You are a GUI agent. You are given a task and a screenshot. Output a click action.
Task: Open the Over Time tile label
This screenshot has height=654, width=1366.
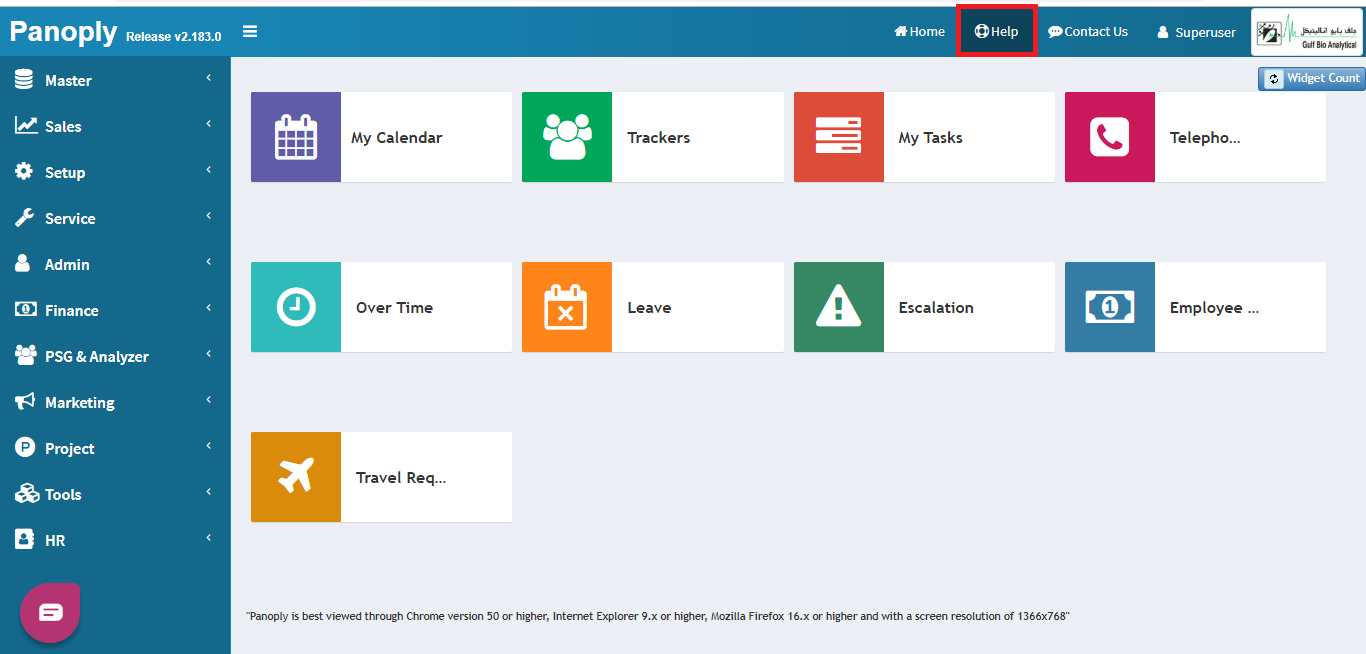coord(394,308)
